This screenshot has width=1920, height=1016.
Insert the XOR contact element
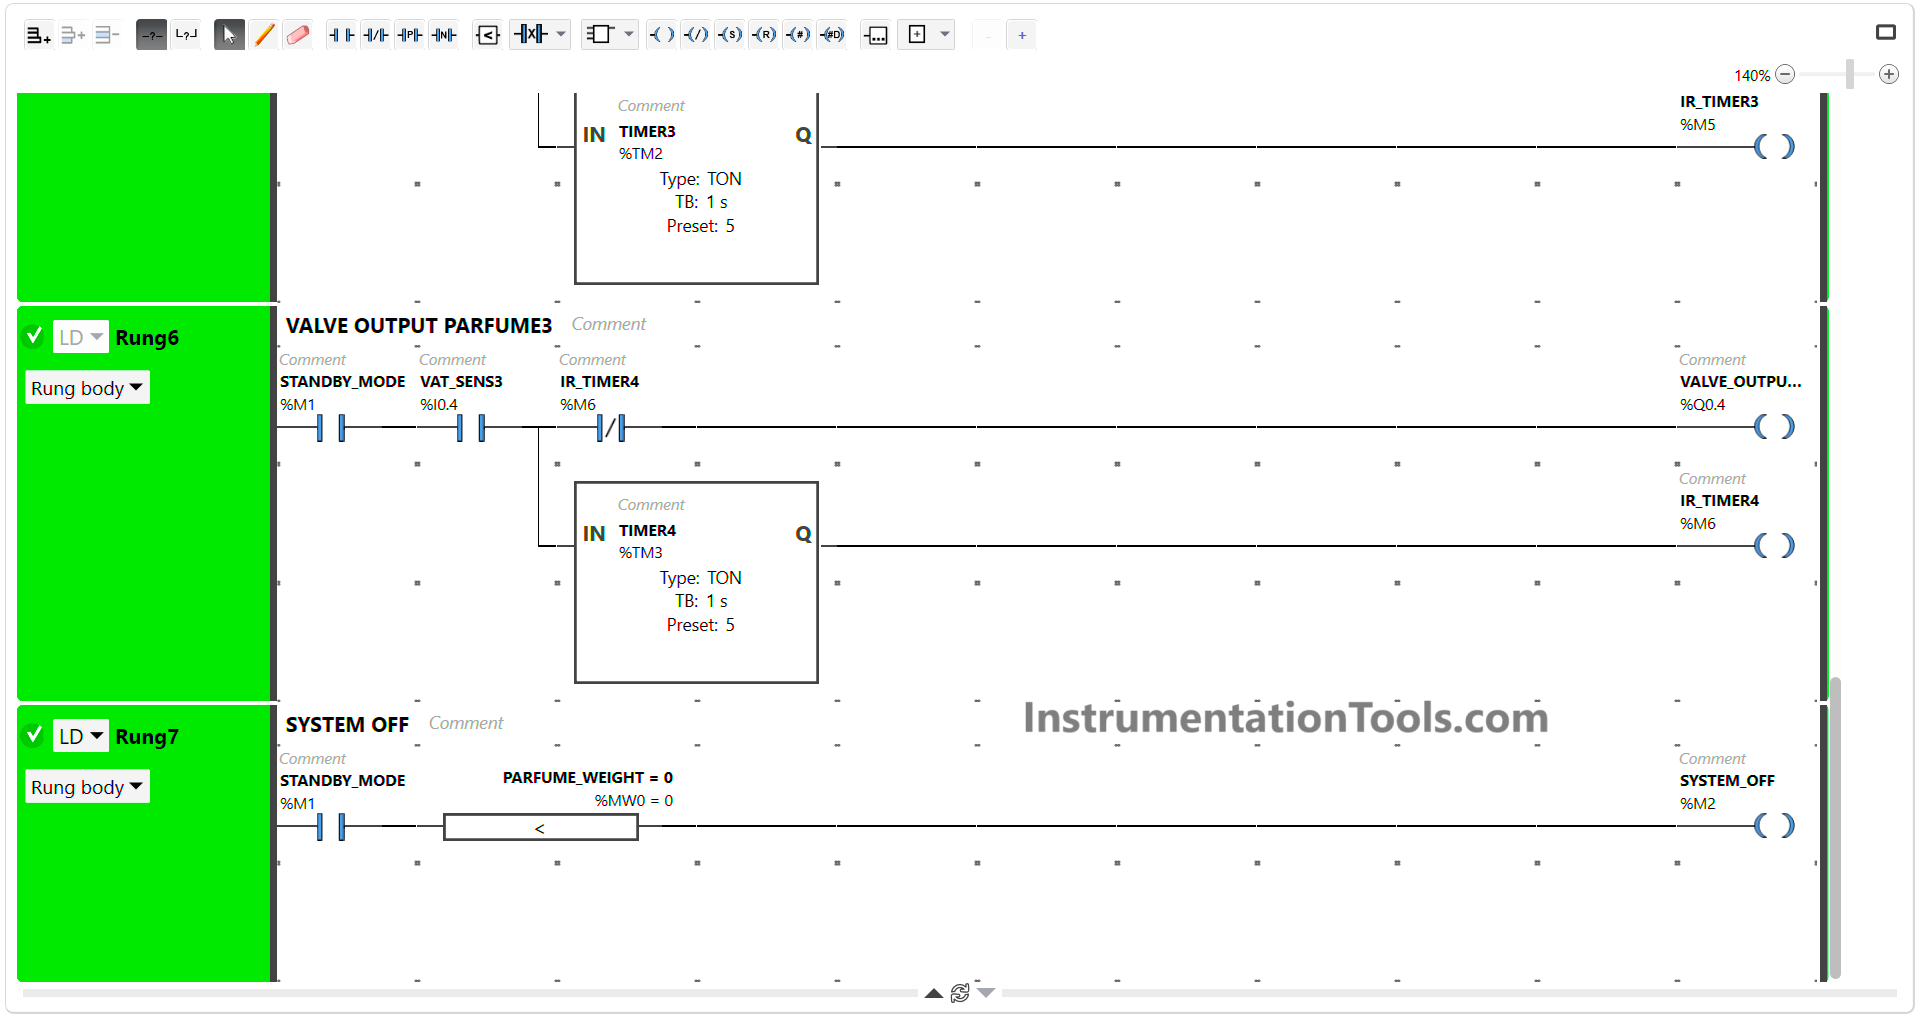pyautogui.click(x=530, y=35)
